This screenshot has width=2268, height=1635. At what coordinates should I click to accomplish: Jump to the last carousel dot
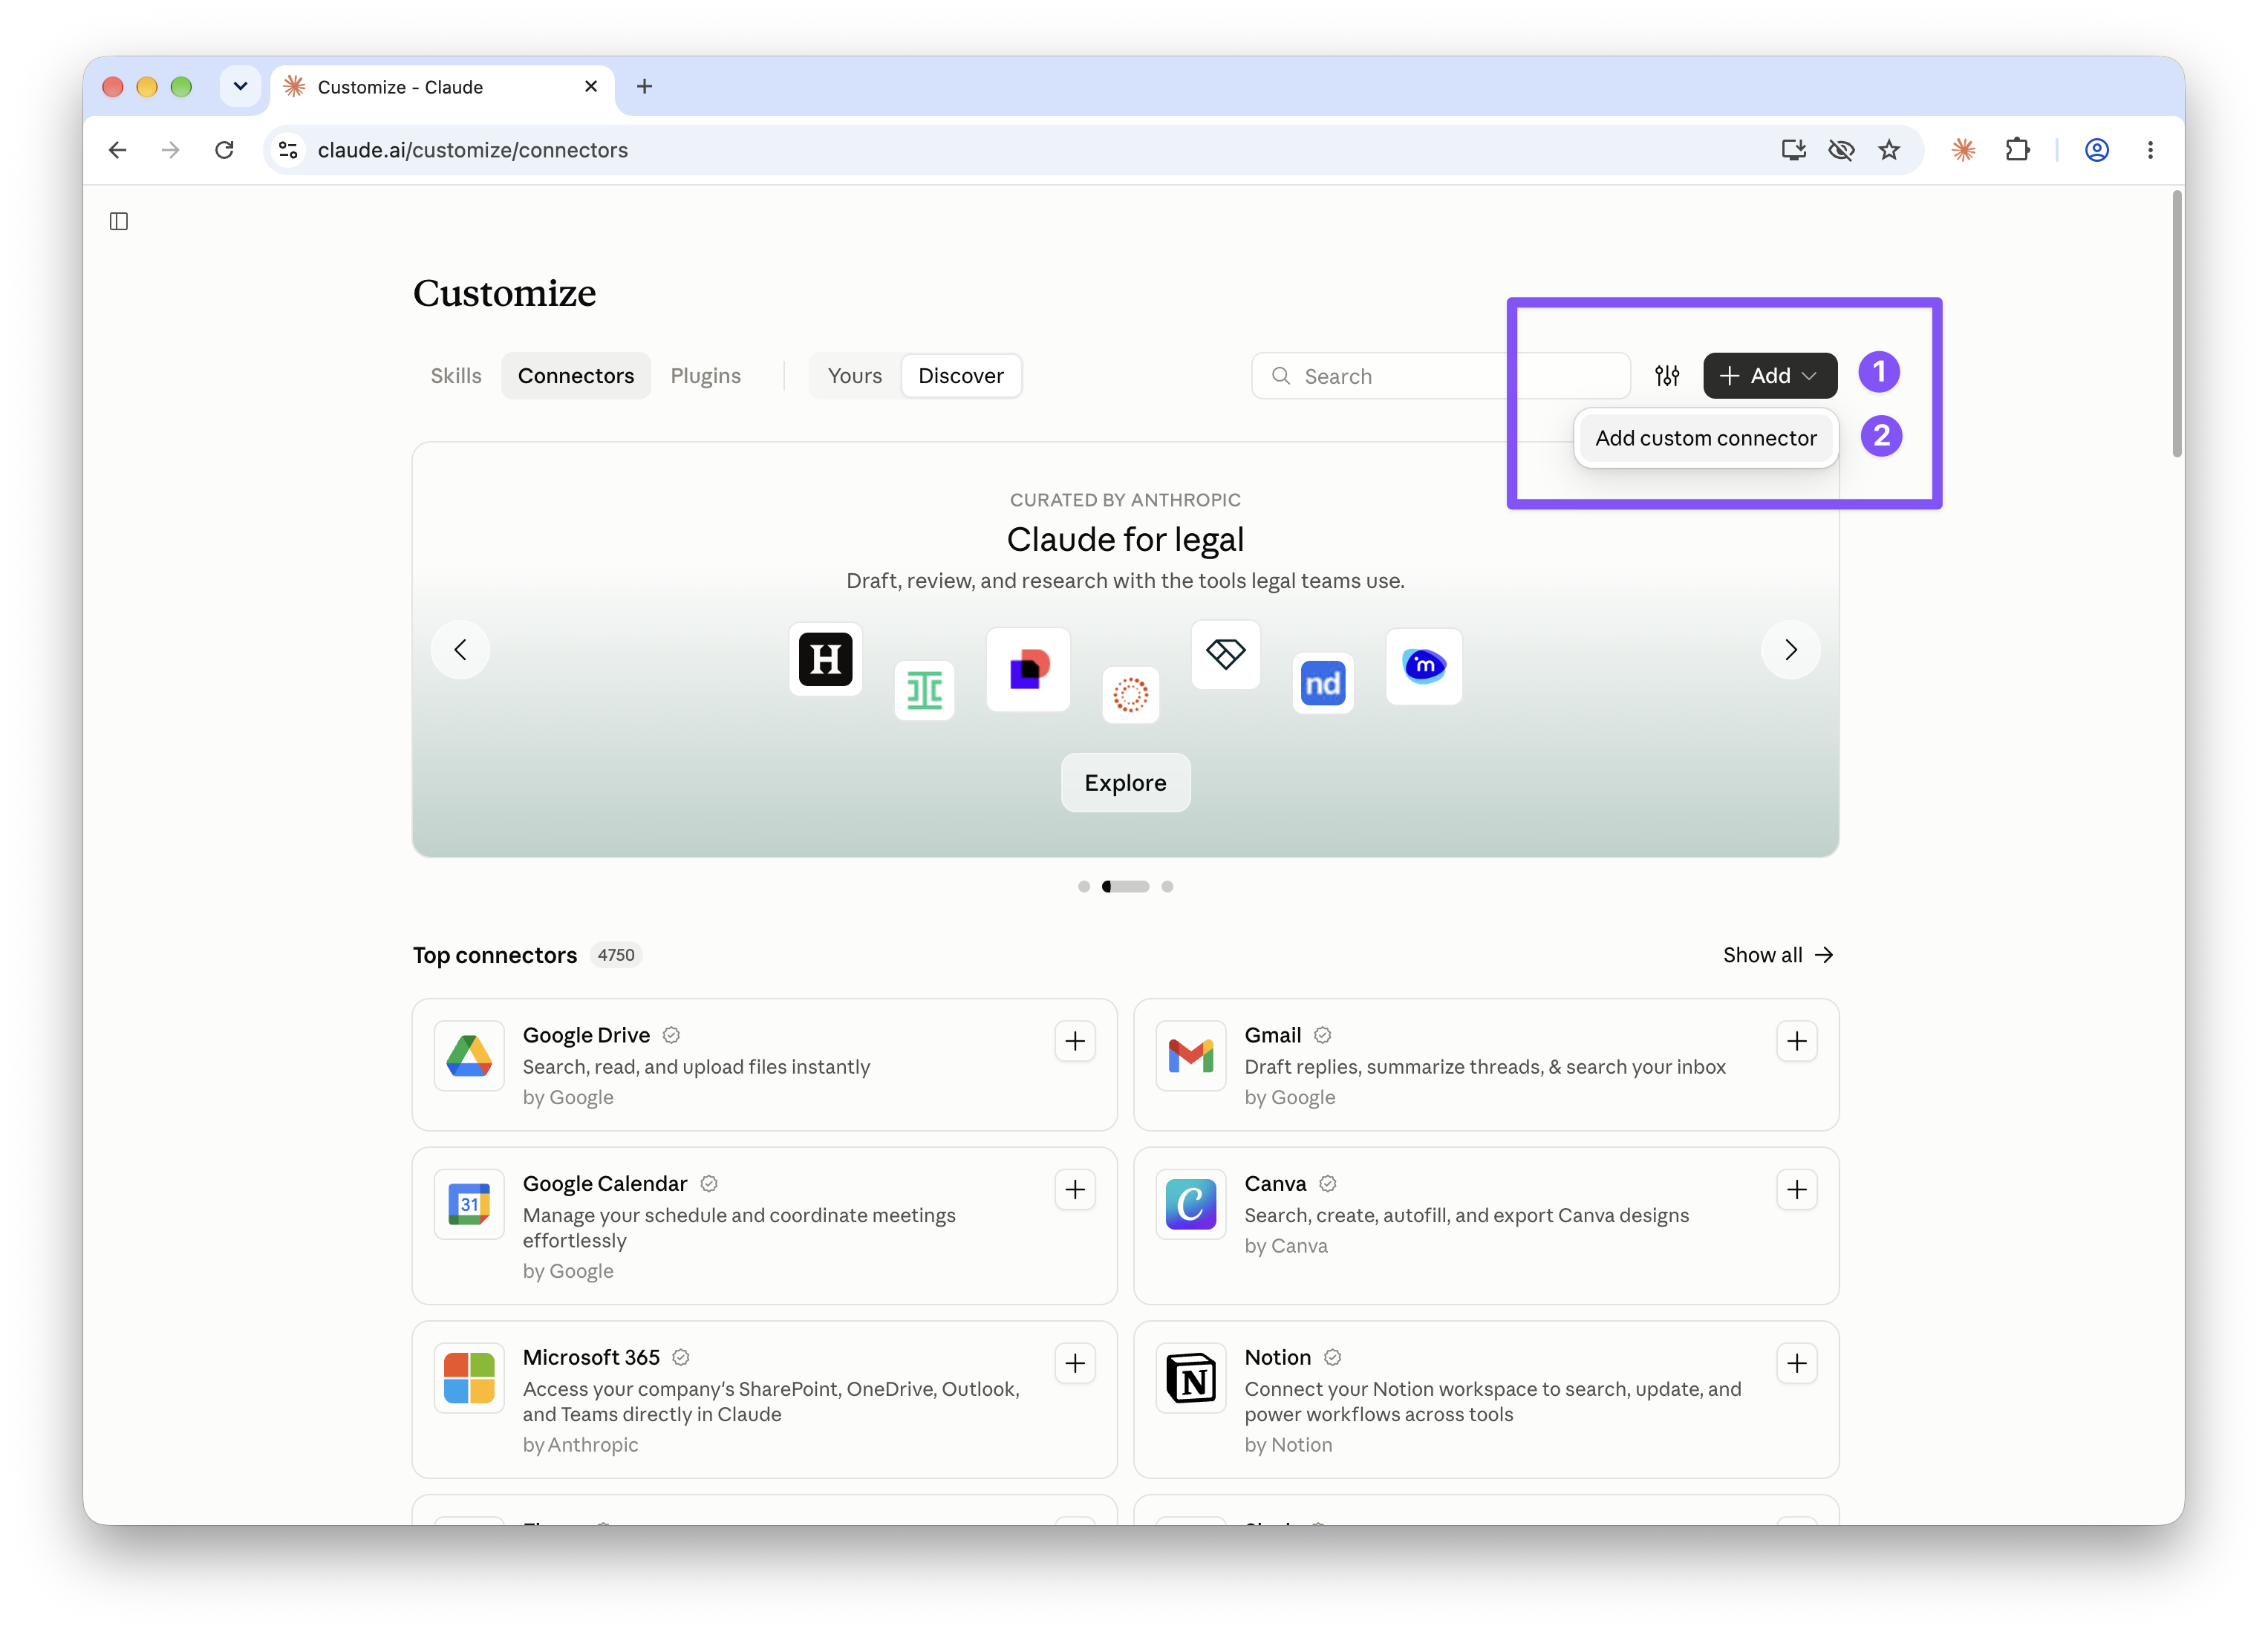click(x=1167, y=886)
